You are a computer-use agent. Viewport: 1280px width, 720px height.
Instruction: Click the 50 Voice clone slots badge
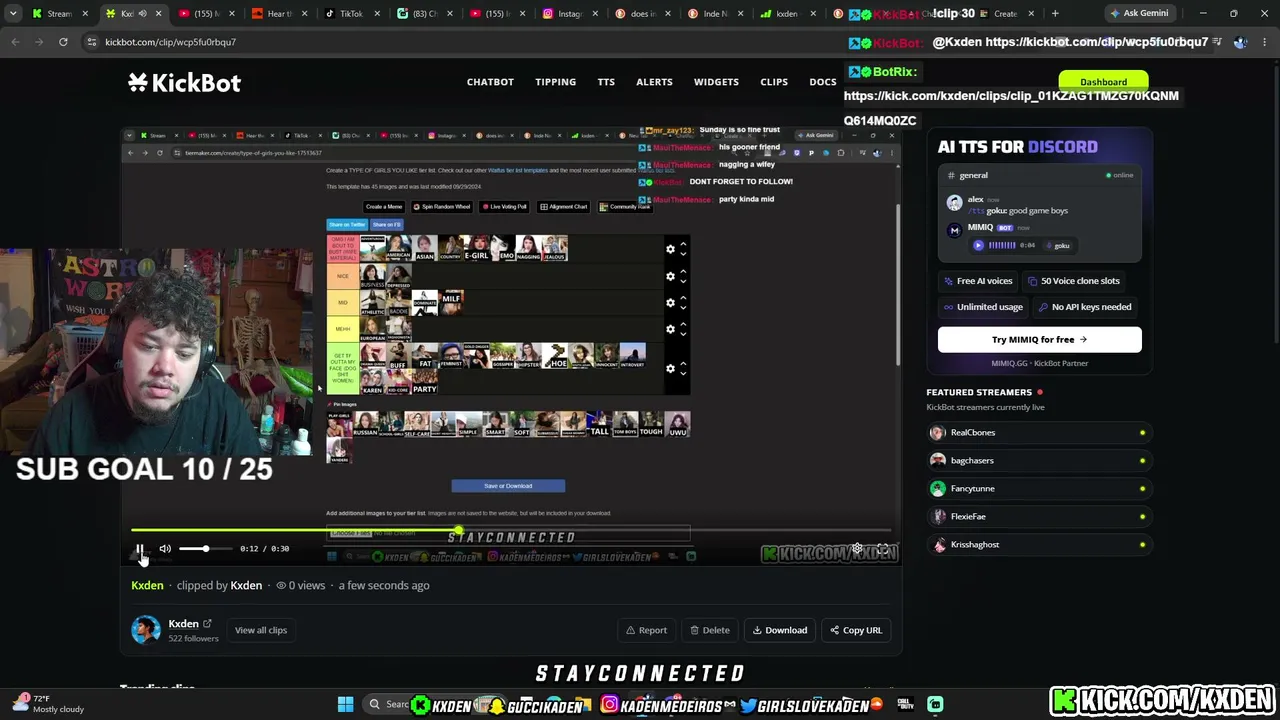[x=1074, y=281]
